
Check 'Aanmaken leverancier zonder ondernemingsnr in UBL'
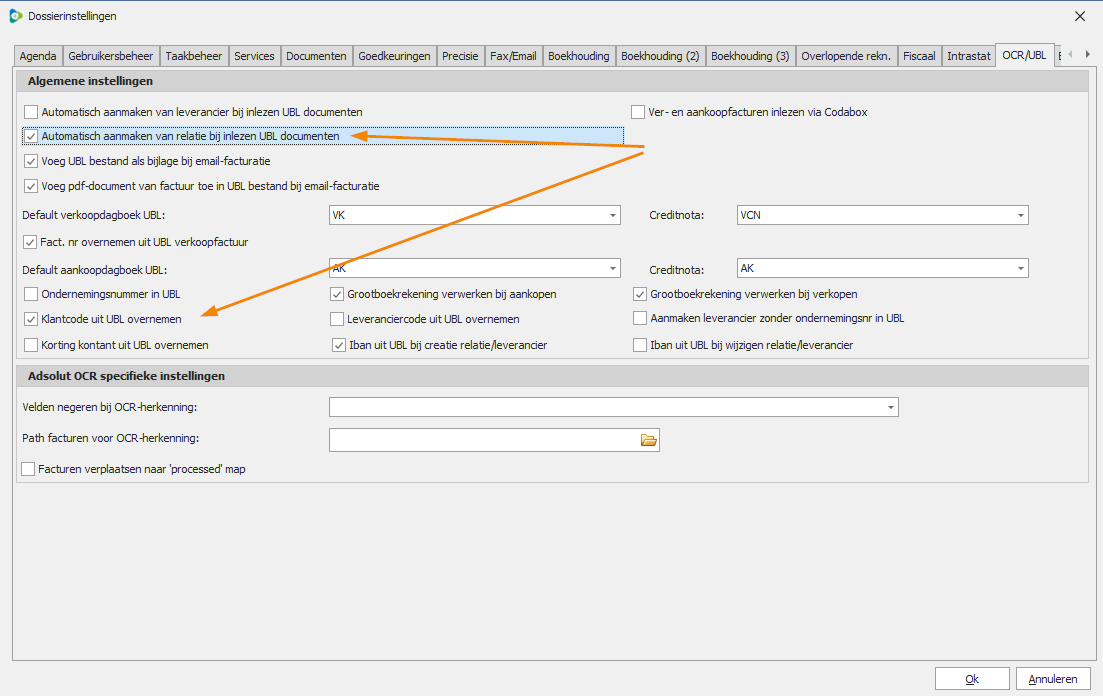click(640, 319)
